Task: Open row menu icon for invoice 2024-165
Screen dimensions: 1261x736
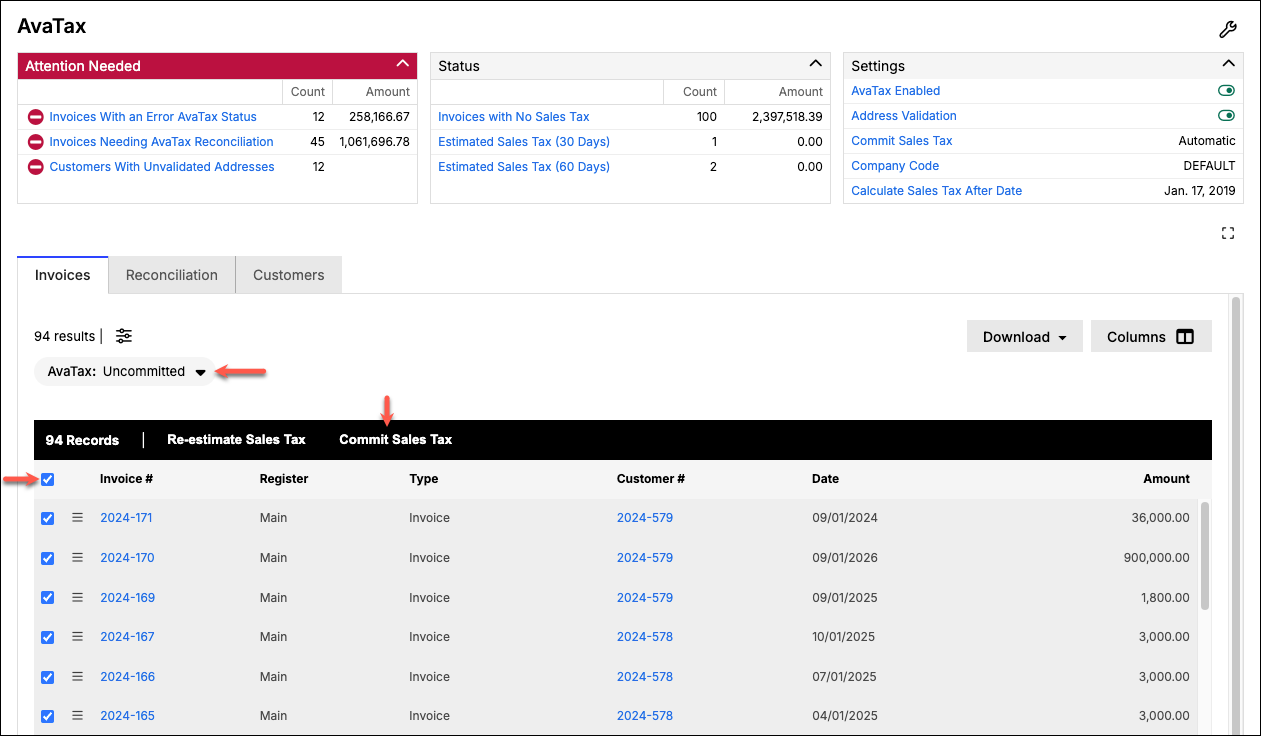Action: pos(77,716)
